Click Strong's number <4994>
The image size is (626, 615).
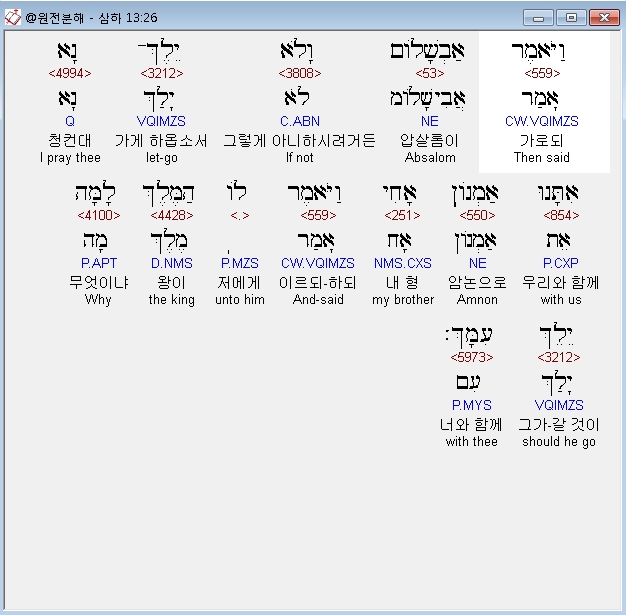point(70,73)
